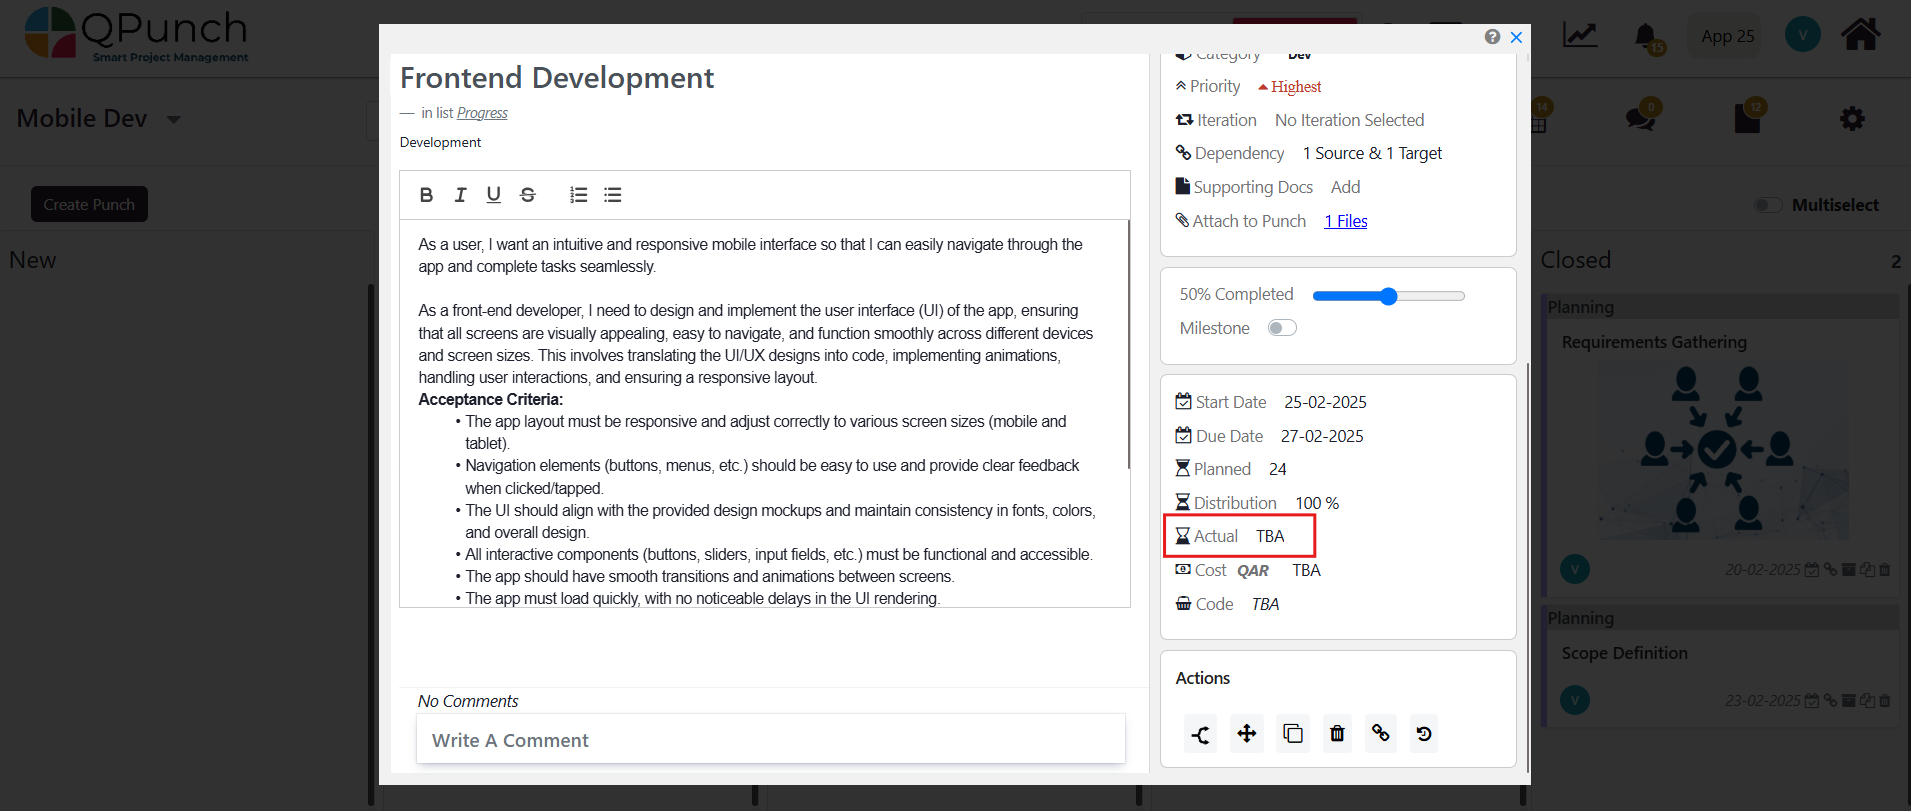This screenshot has height=811, width=1911.
Task: Click the copy punch action icon
Action: tap(1293, 734)
